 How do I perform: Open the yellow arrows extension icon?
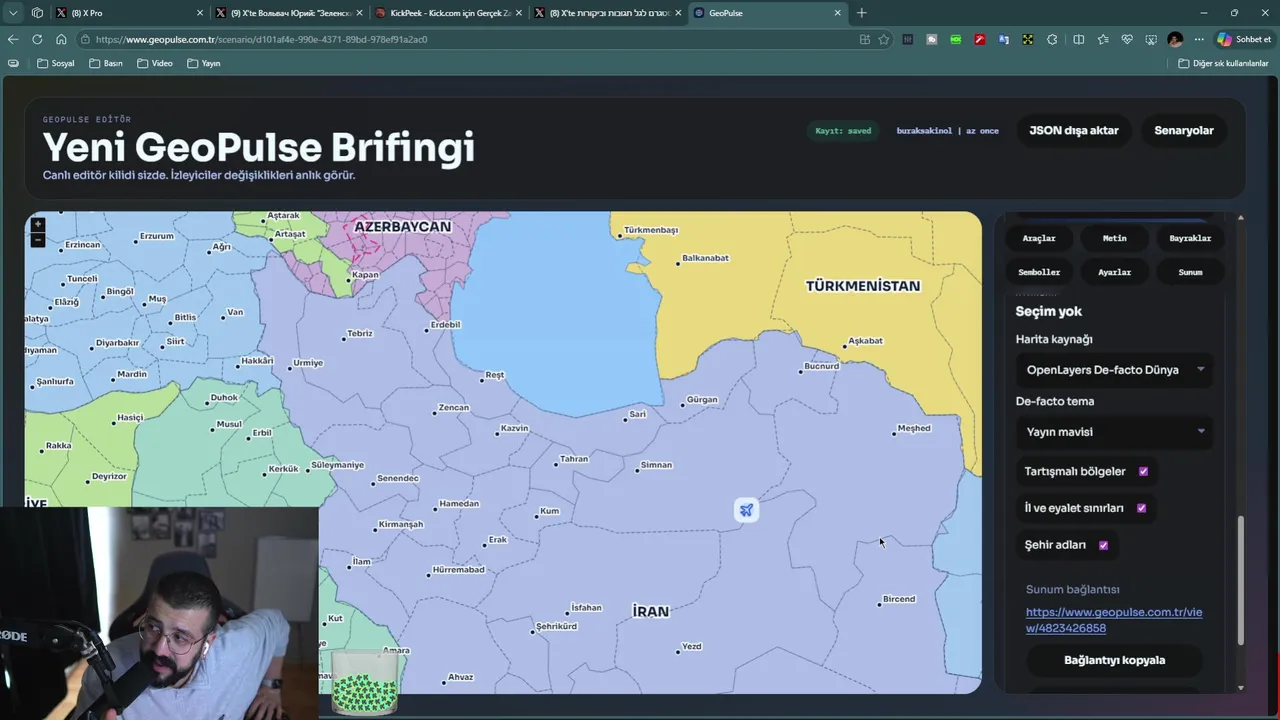[x=1028, y=39]
